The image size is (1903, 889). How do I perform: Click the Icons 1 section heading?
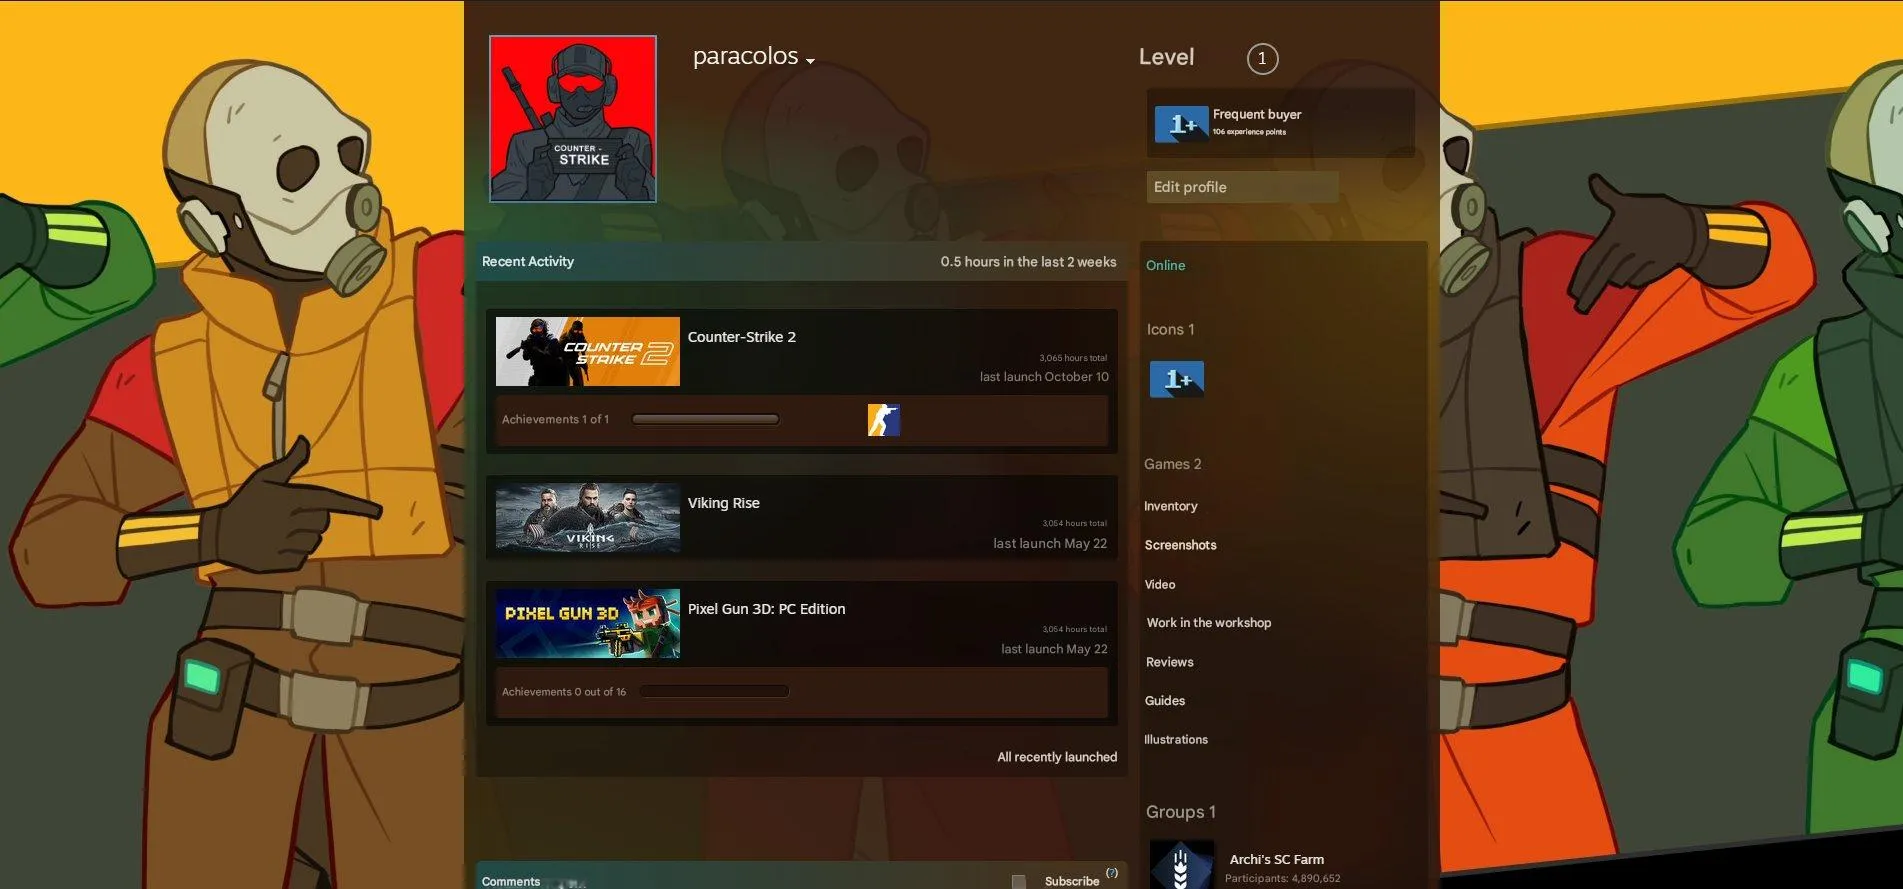coord(1170,329)
